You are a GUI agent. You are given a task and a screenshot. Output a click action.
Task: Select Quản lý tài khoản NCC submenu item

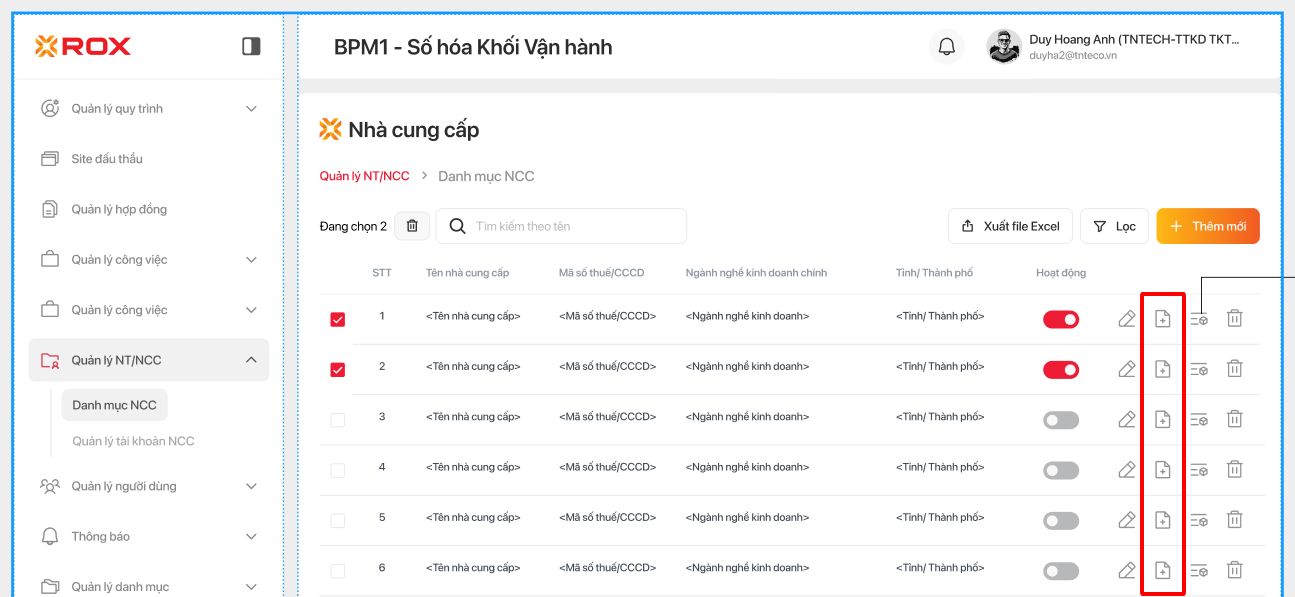point(133,441)
